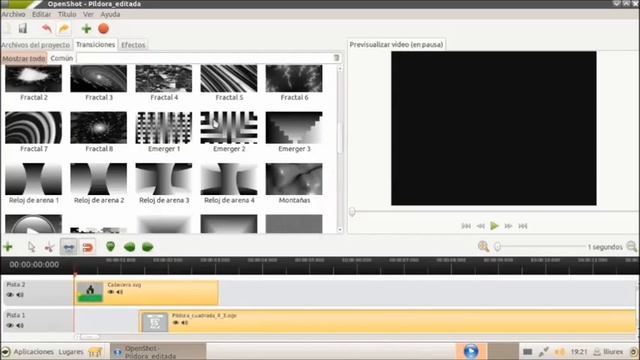Open the Ayuda menu
The image size is (640, 360).
tap(110, 14)
